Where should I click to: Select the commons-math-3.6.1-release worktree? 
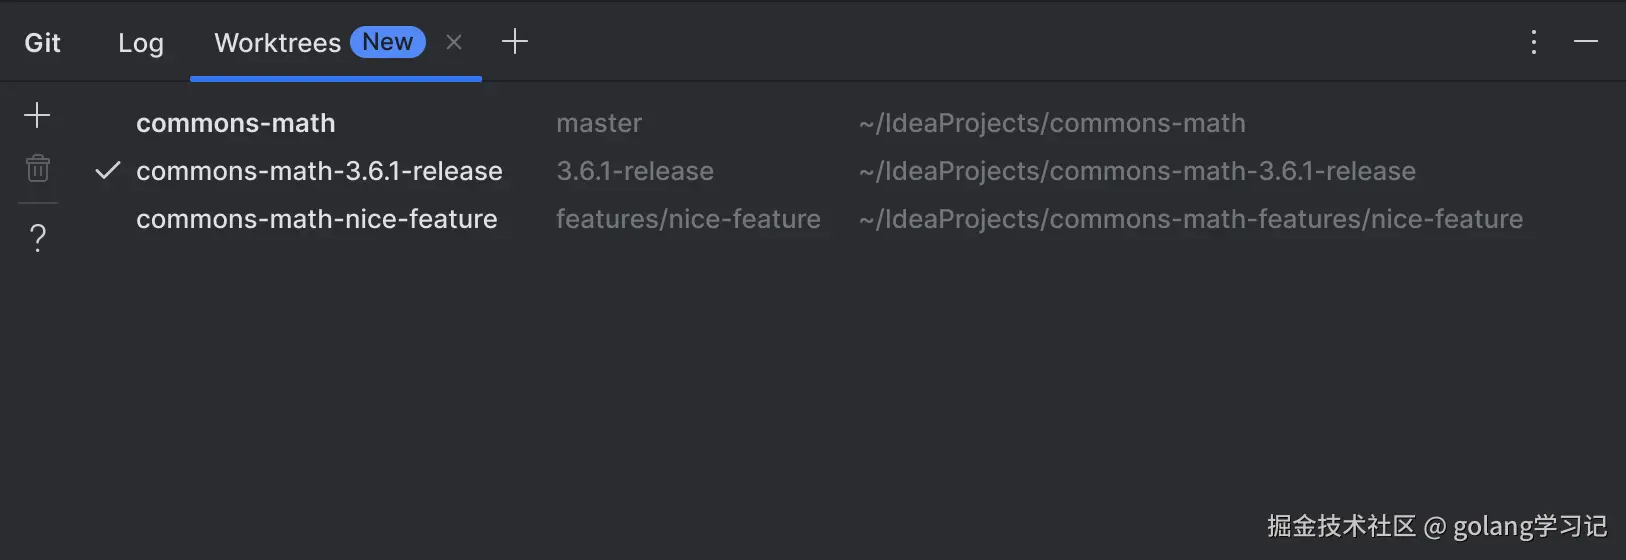[319, 171]
